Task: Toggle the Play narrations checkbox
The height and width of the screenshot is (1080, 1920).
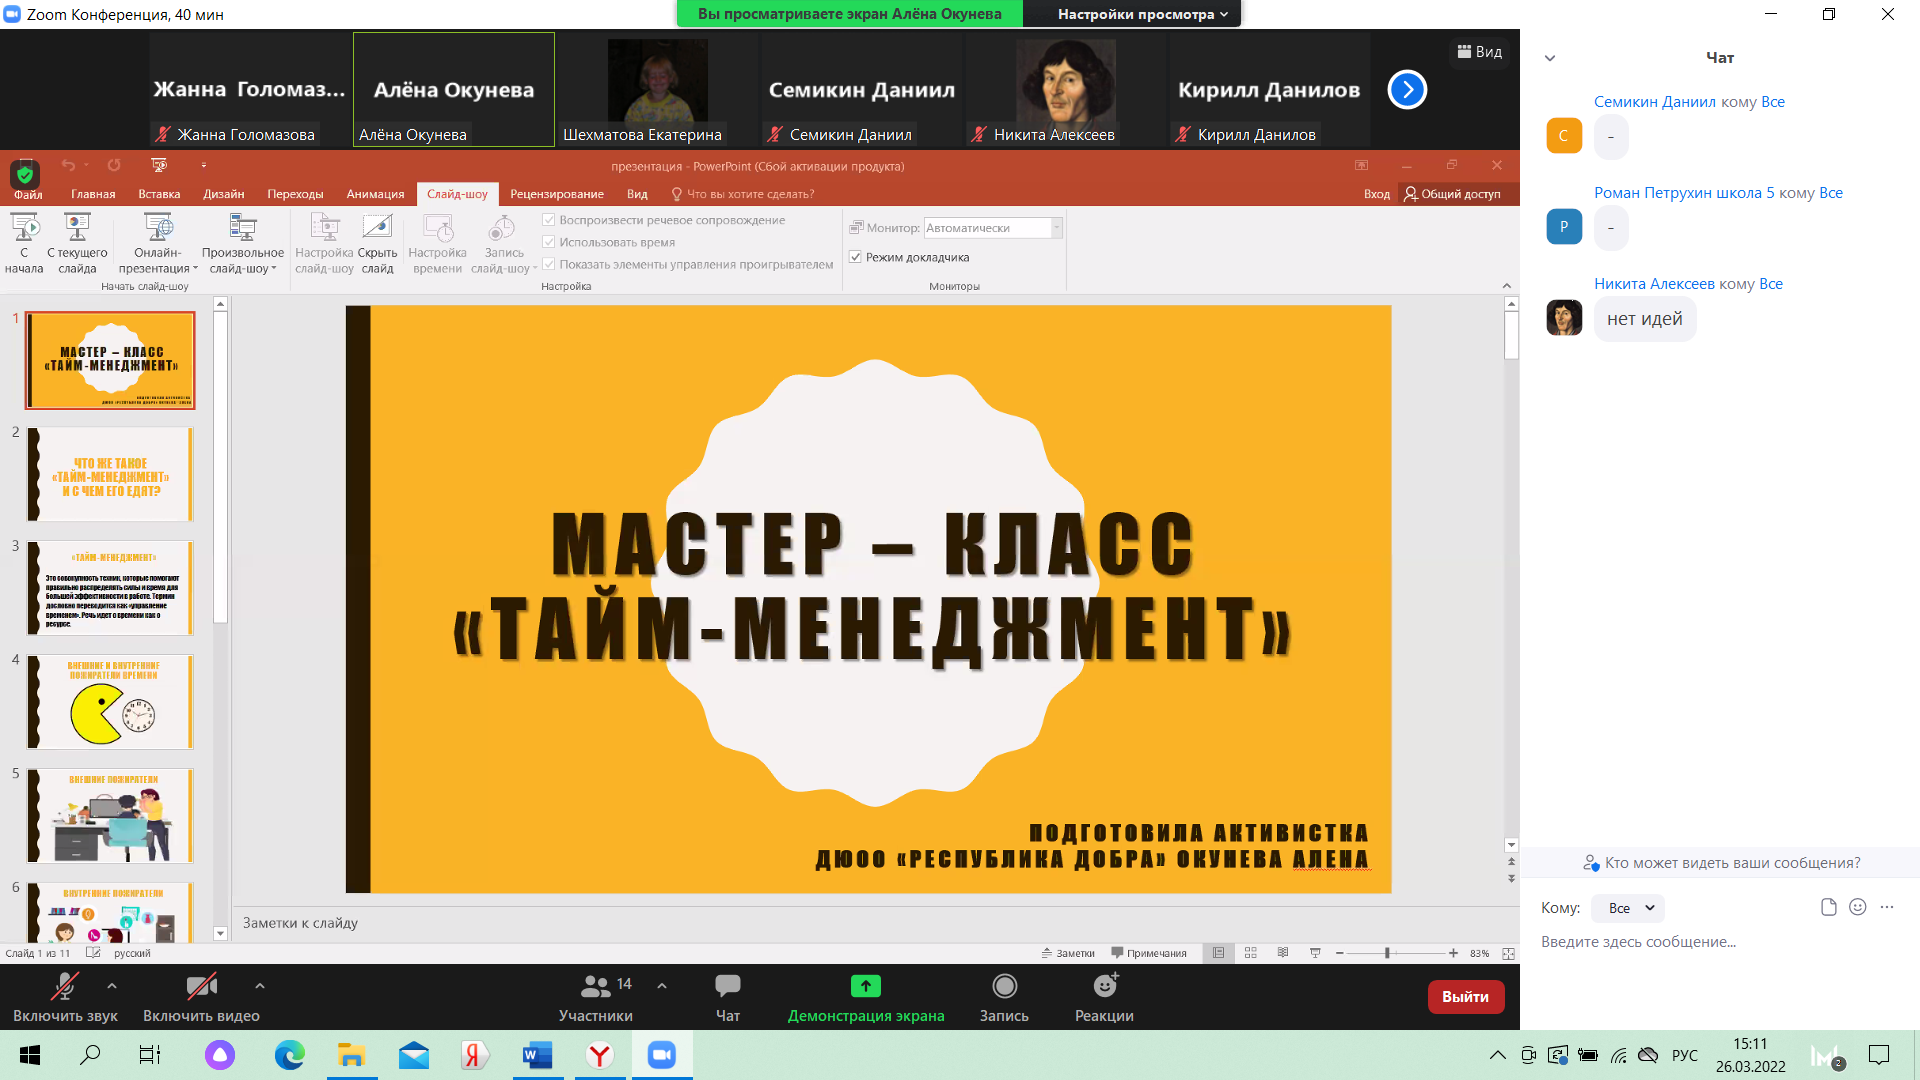Action: click(549, 220)
